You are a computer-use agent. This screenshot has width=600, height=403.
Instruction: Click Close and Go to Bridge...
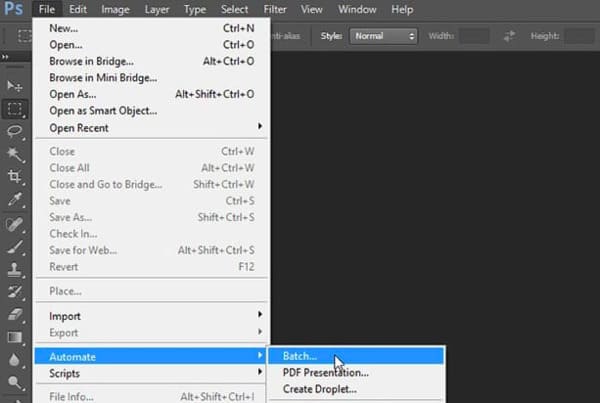tap(152, 184)
